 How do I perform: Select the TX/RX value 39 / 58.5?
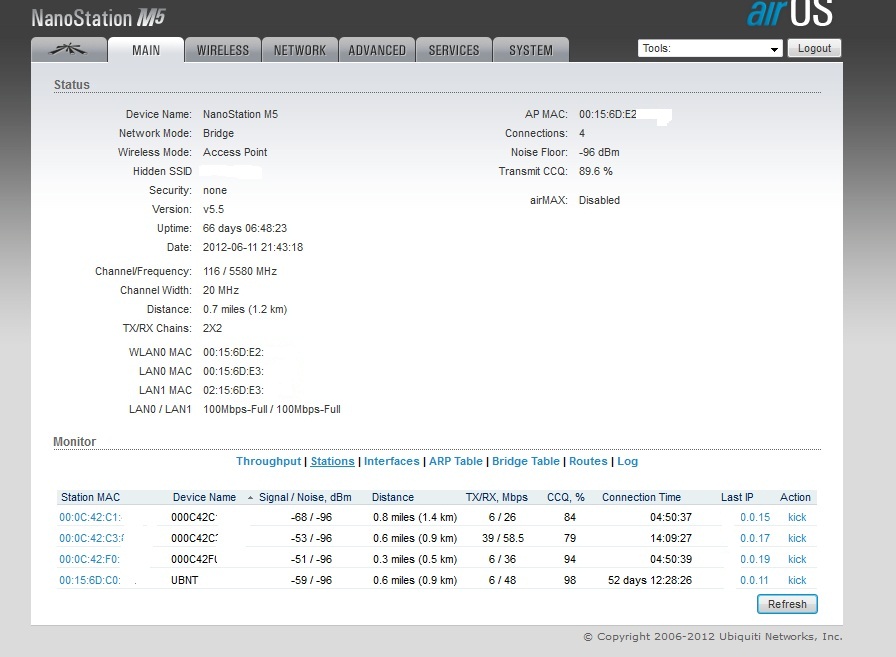point(503,538)
